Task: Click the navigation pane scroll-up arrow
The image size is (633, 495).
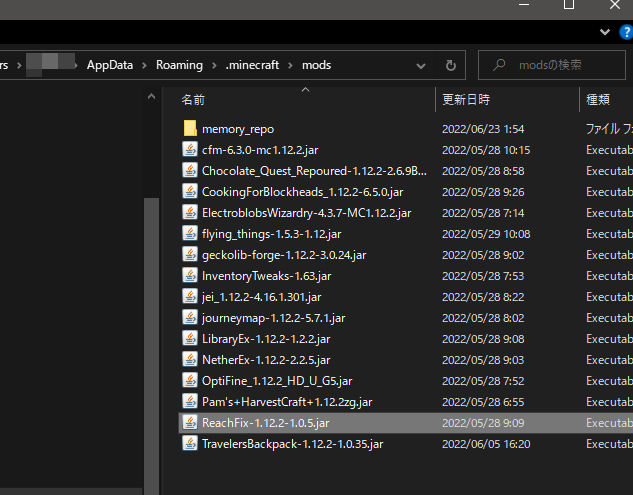Action: pos(151,96)
